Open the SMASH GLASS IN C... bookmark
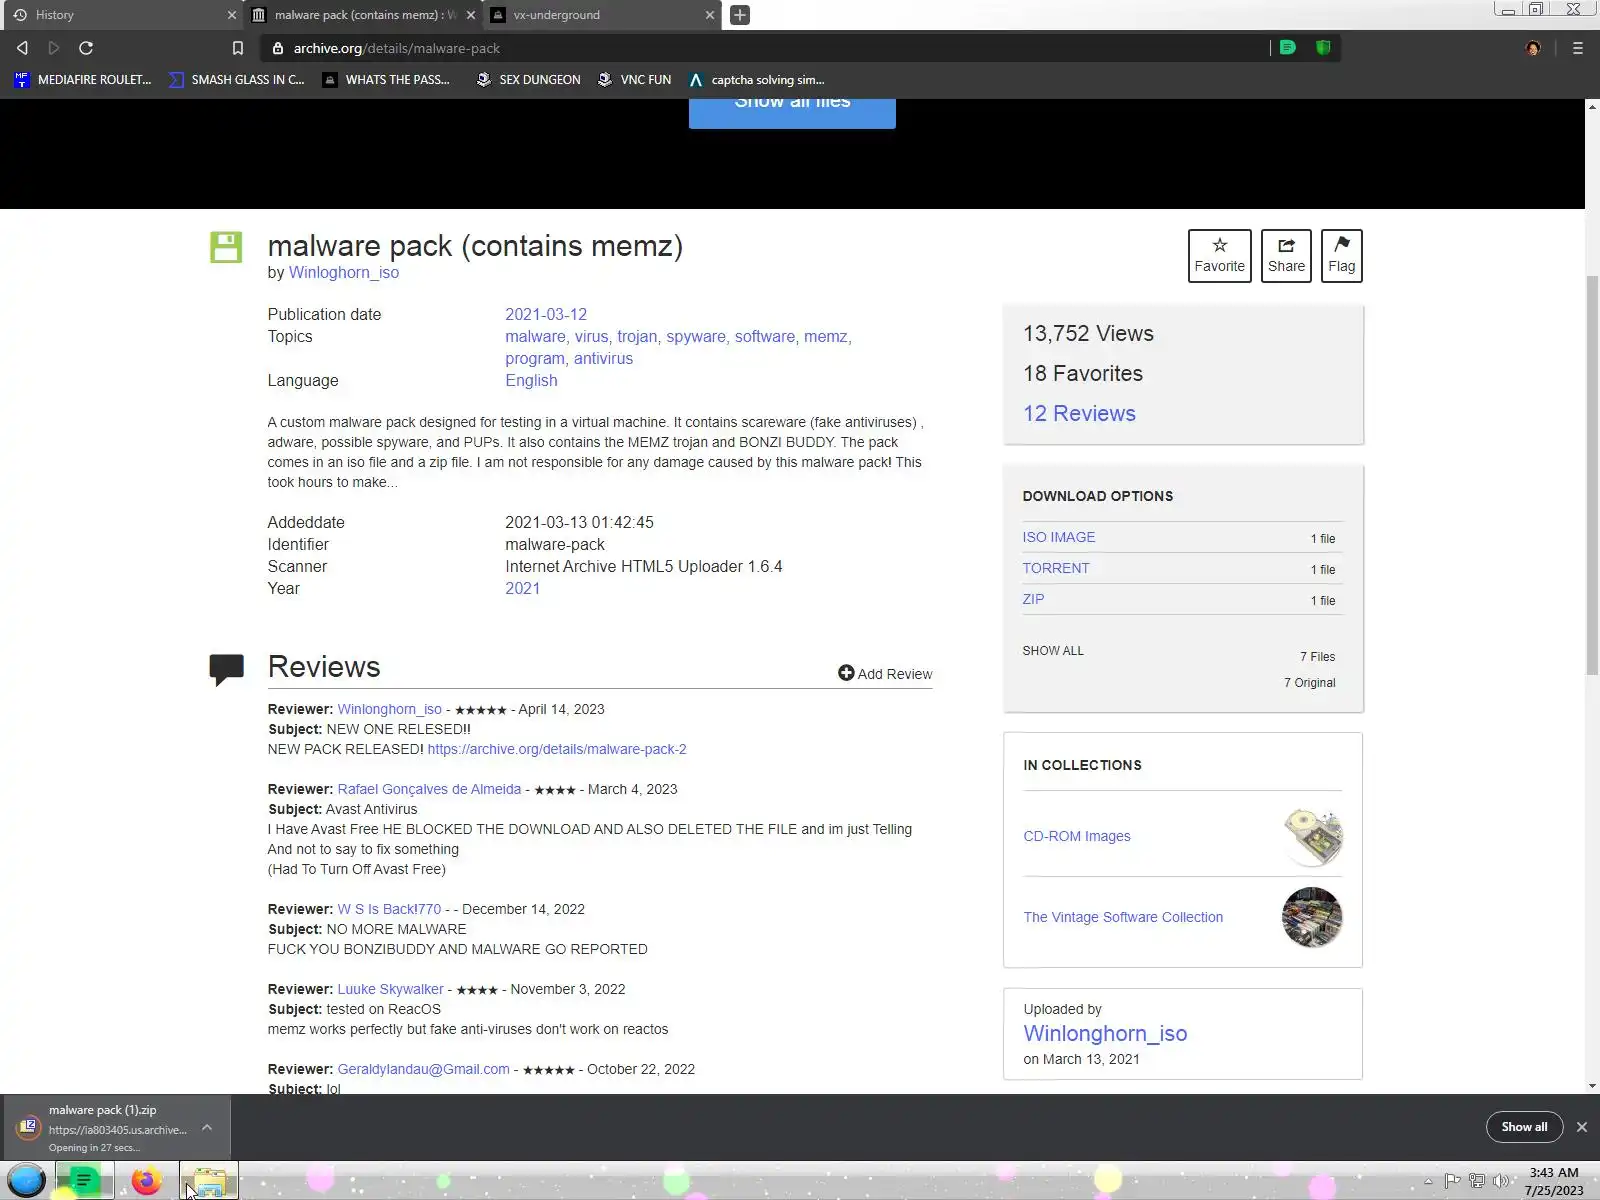Viewport: 1600px width, 1200px height. coord(237,80)
